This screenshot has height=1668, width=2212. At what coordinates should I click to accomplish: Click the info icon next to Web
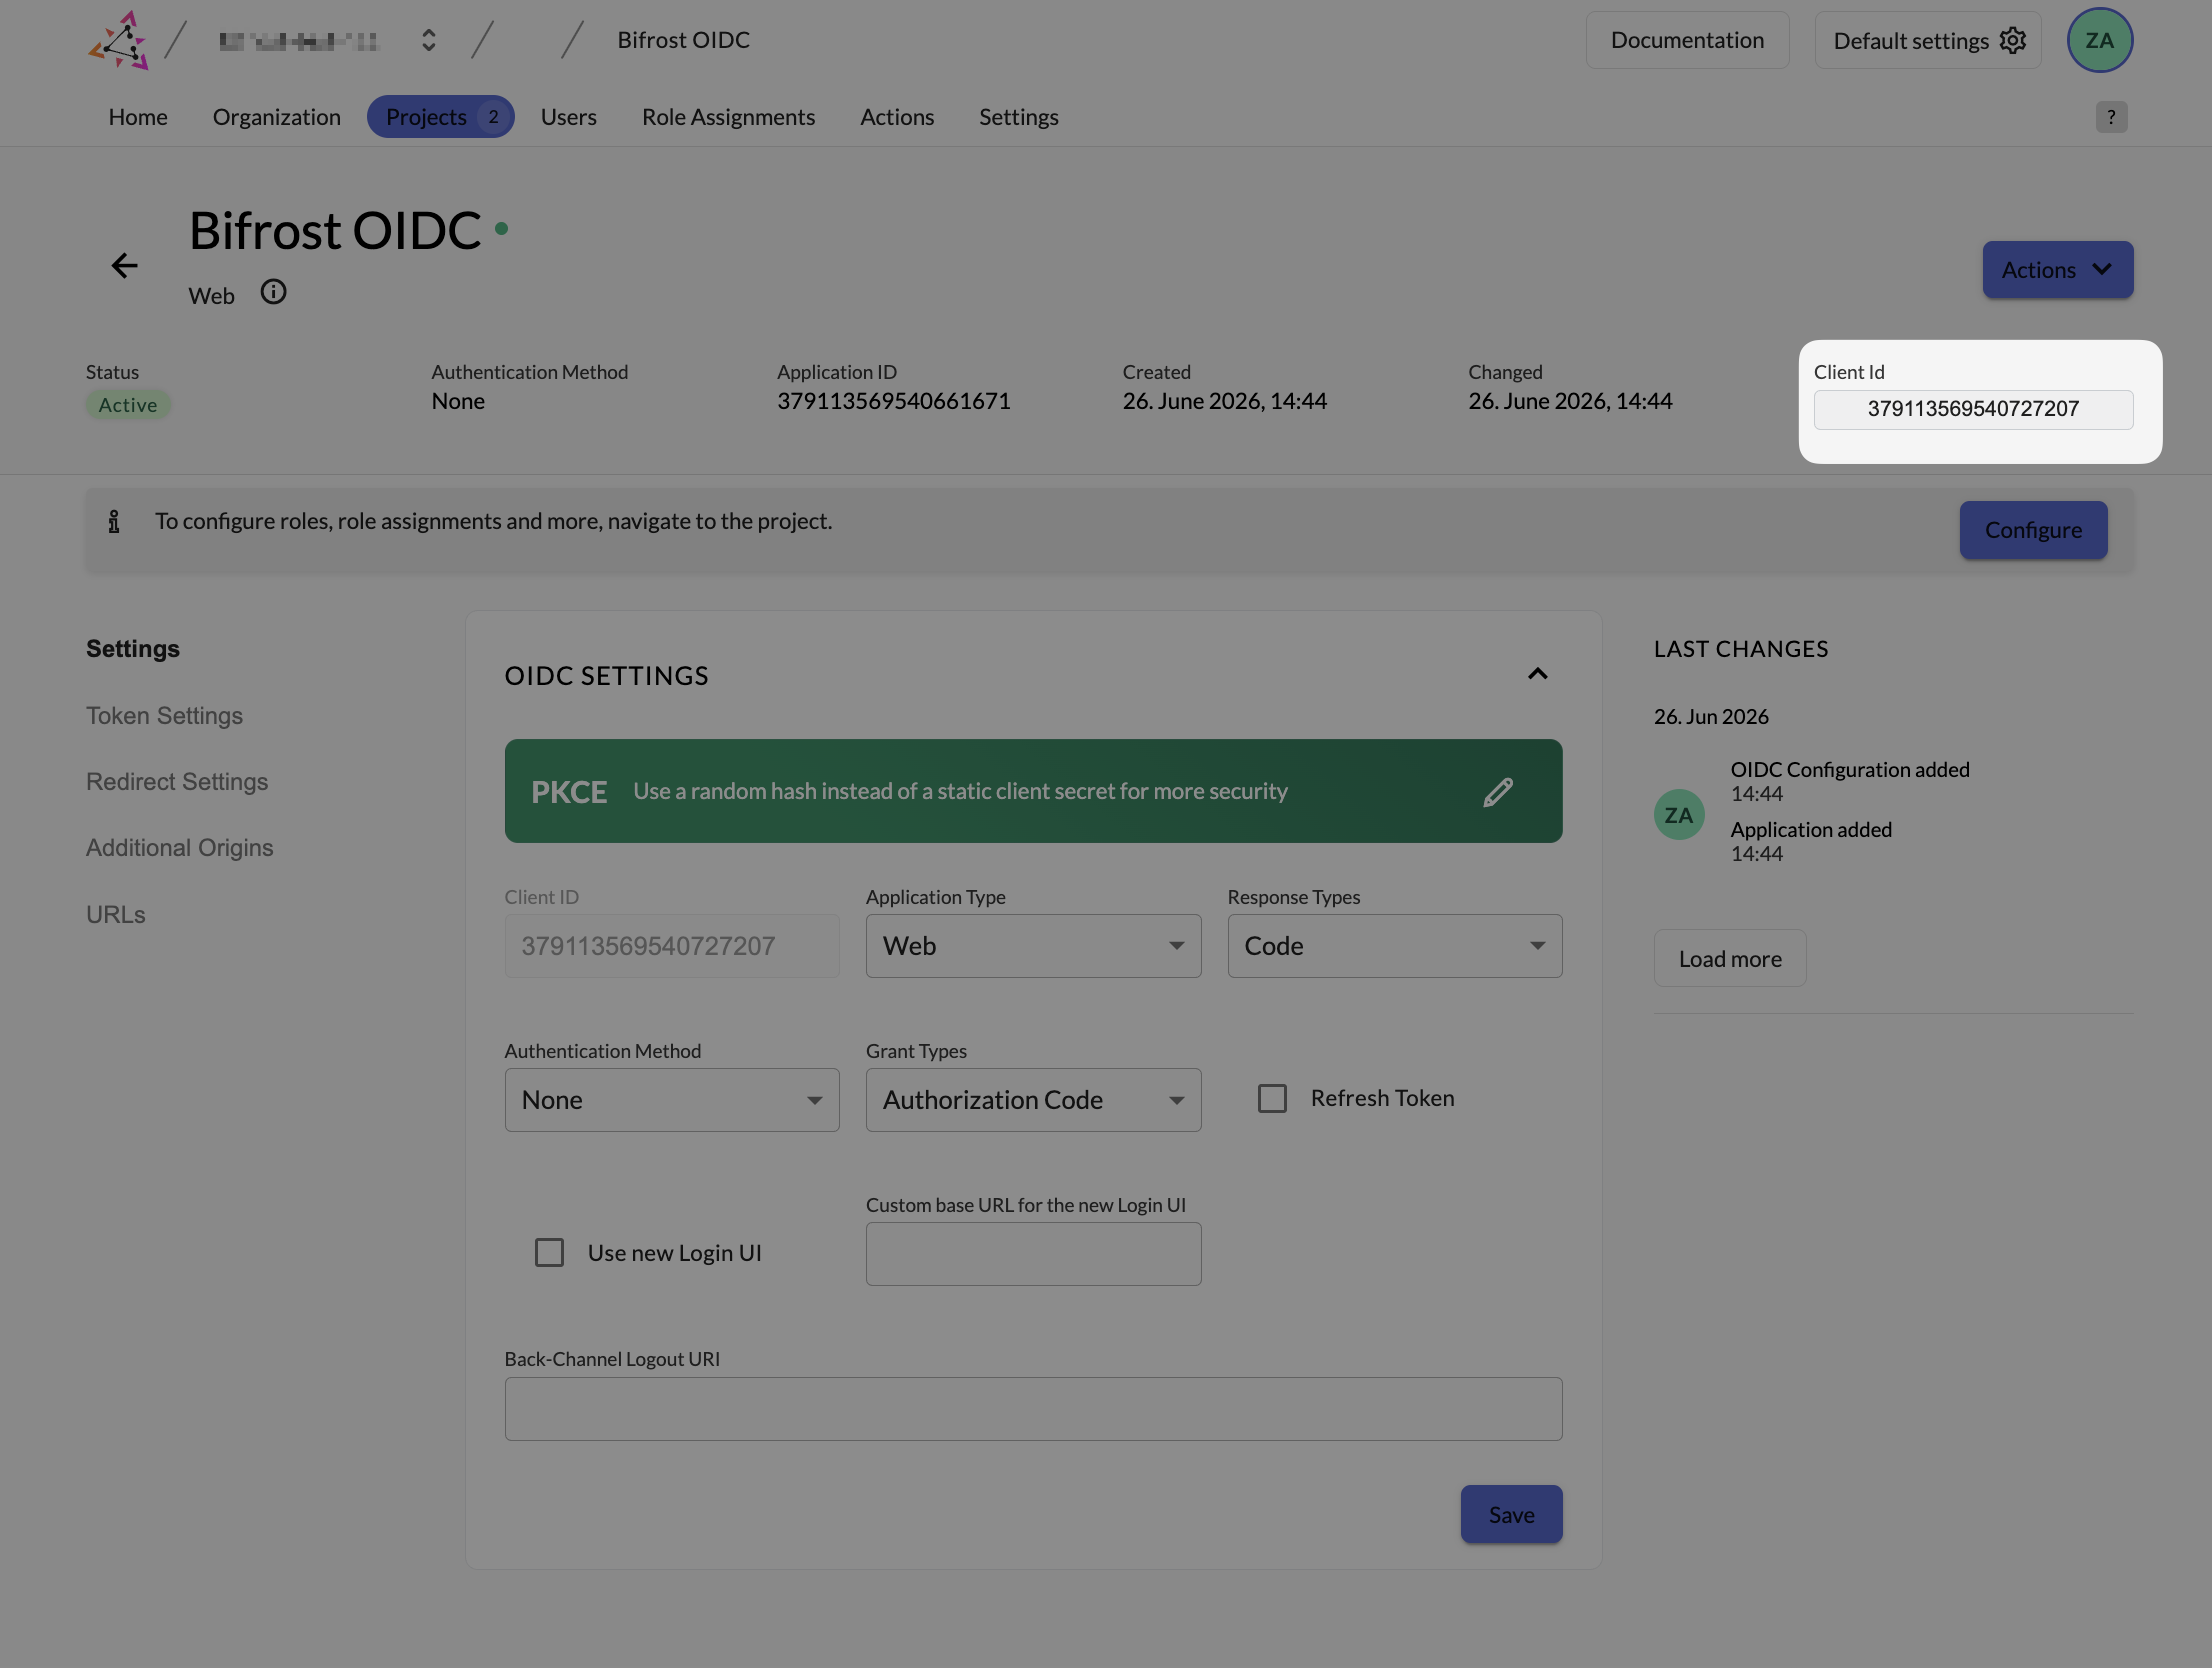click(273, 292)
